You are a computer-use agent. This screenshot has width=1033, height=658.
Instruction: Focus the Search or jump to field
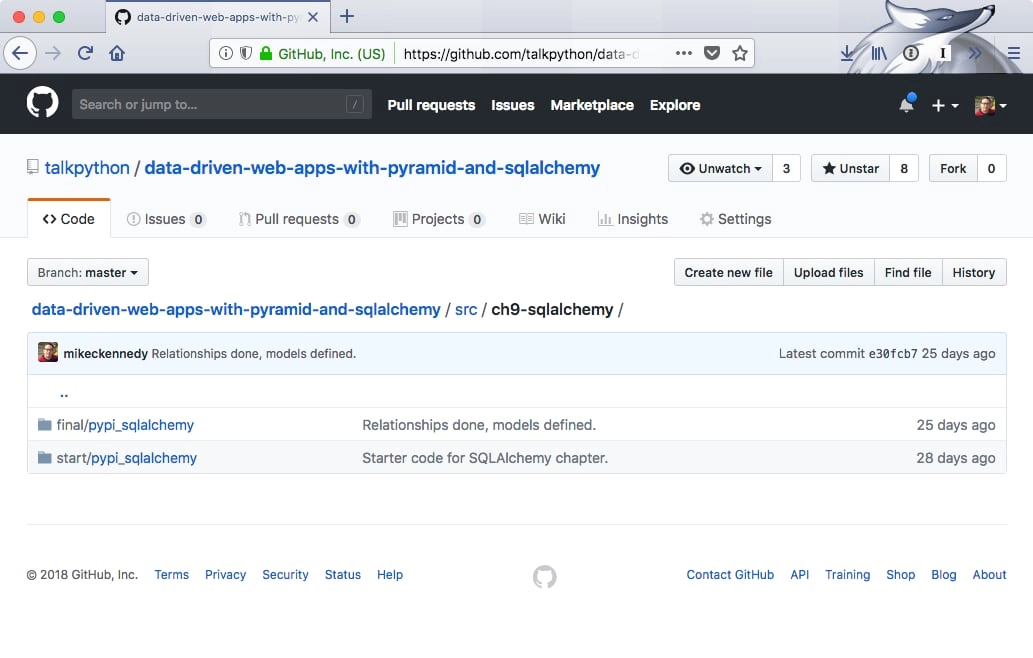click(210, 104)
